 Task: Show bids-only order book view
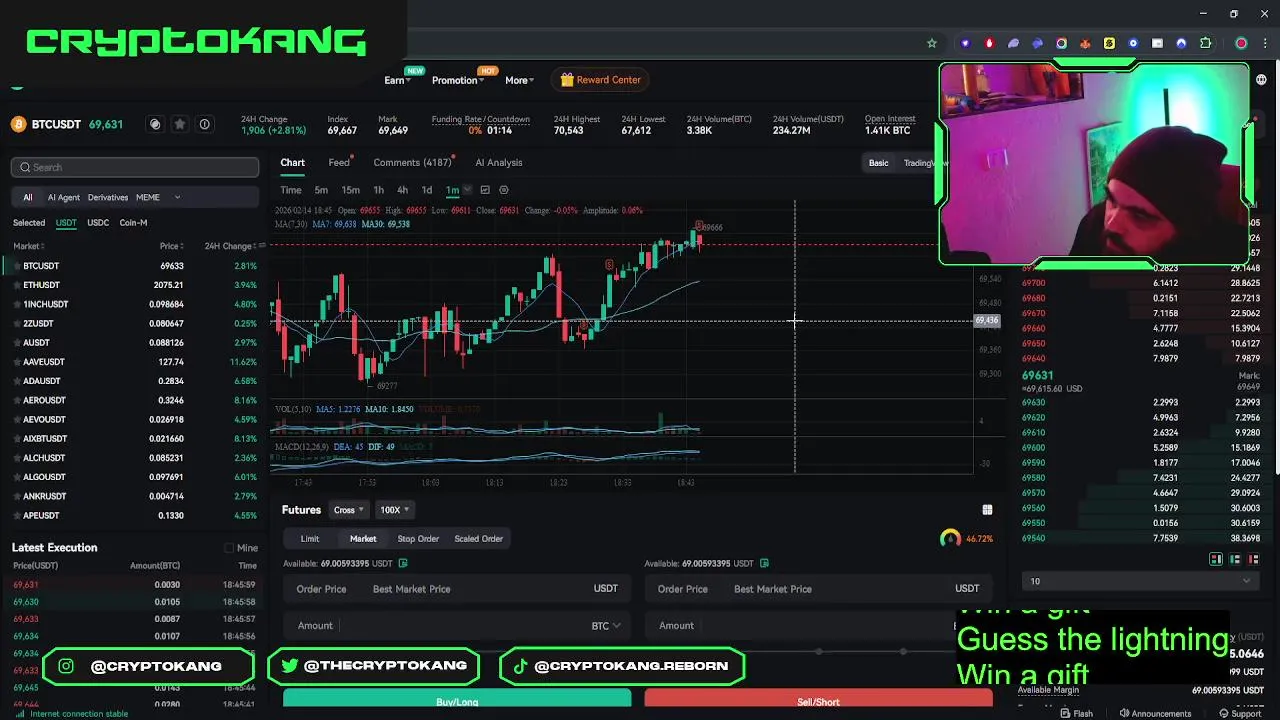click(x=1235, y=559)
